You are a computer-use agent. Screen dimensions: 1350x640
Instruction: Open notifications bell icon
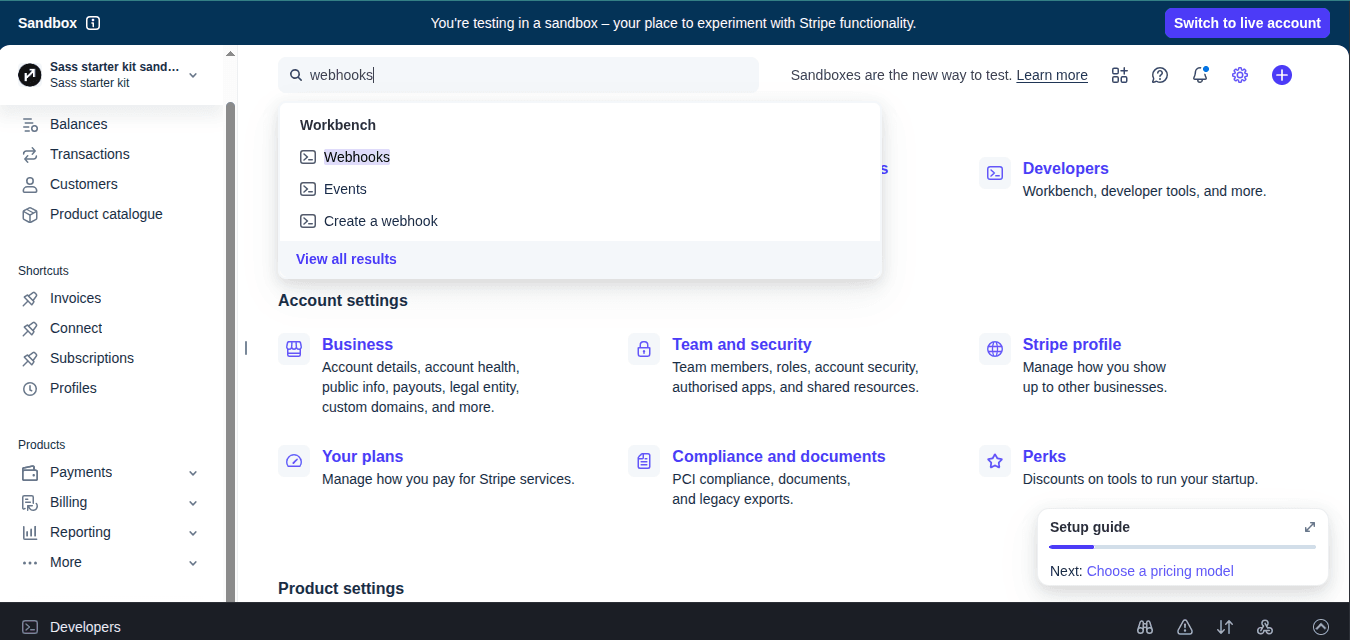1200,75
